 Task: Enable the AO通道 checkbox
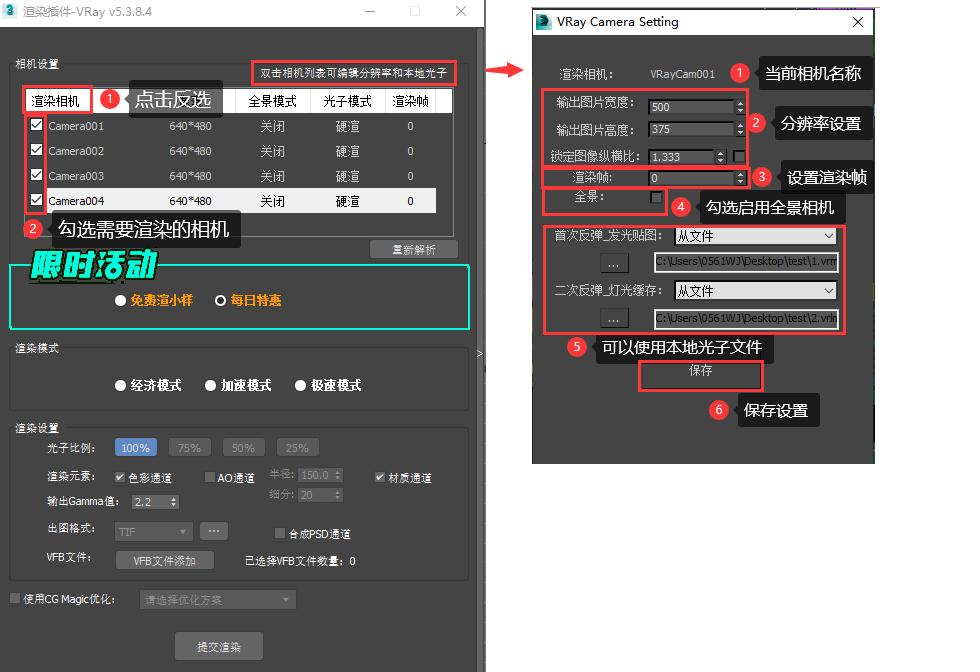pos(210,477)
